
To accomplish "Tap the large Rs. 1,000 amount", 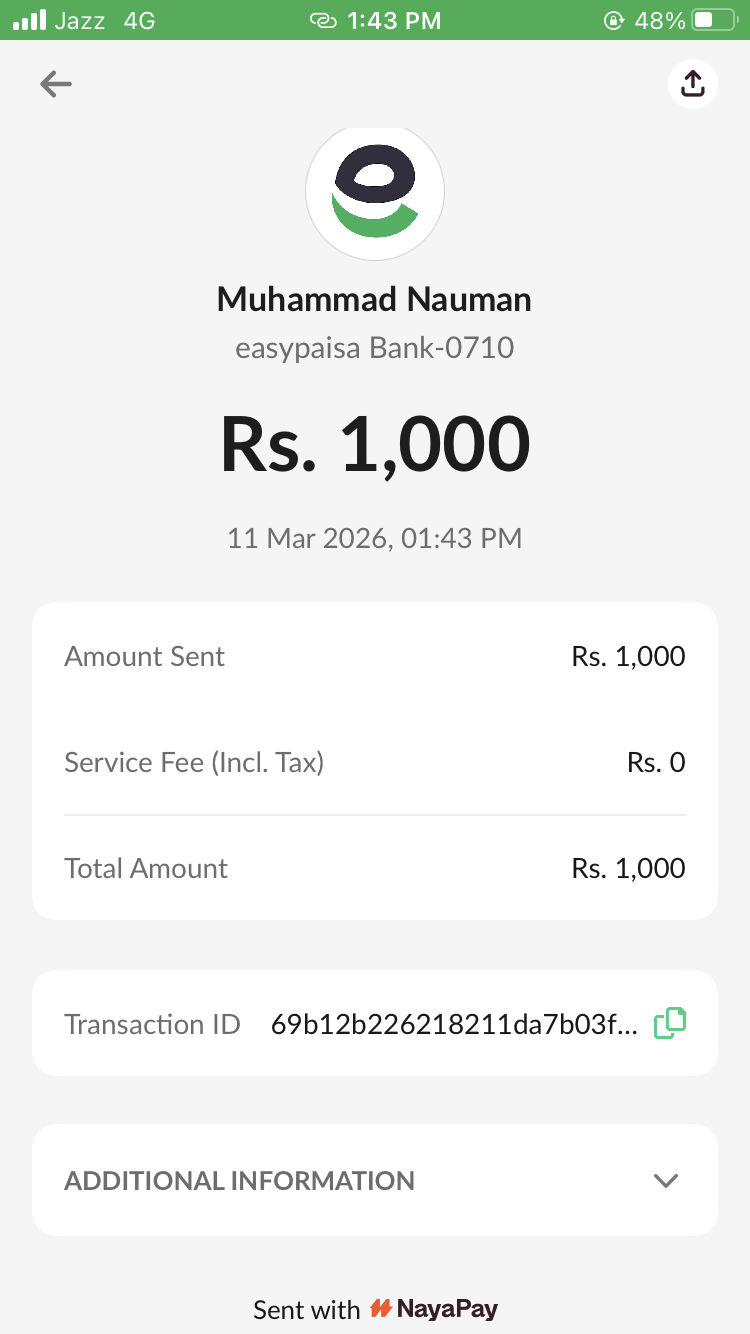I will (x=375, y=443).
